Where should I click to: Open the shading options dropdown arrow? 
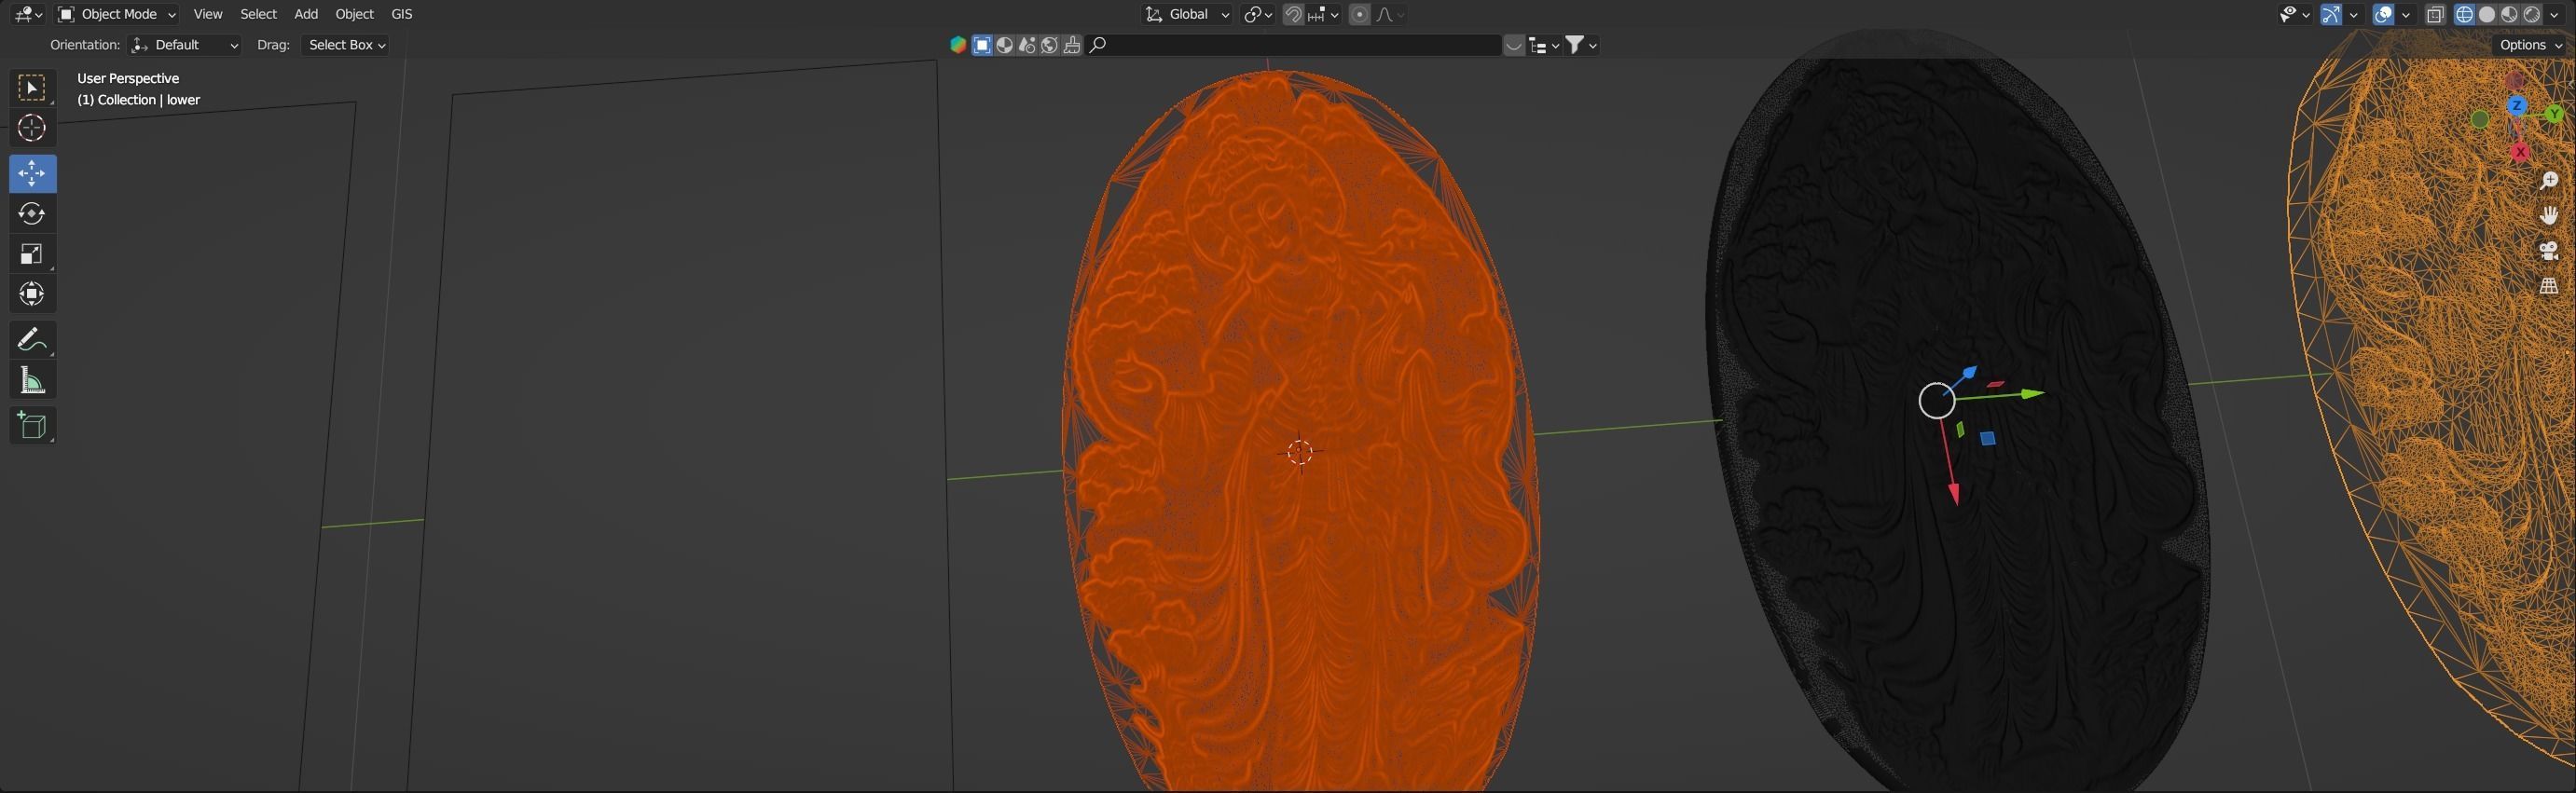click(2555, 14)
